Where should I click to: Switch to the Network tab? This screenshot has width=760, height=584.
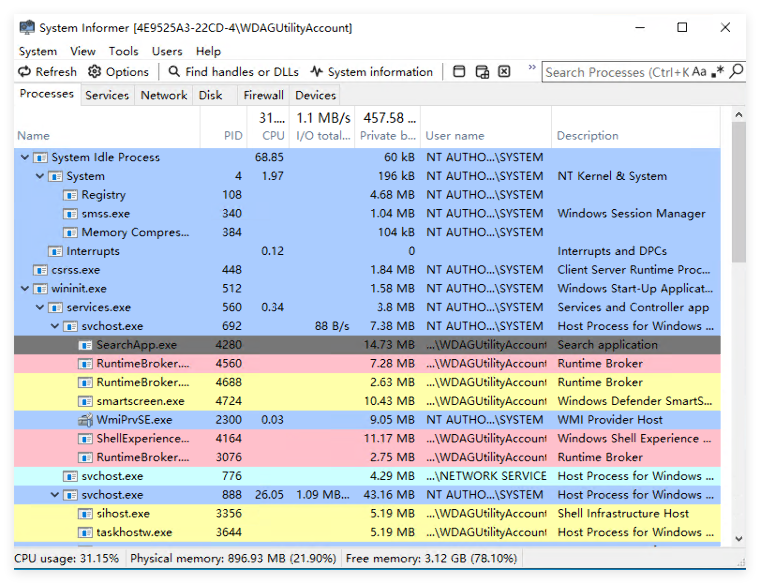(x=164, y=95)
